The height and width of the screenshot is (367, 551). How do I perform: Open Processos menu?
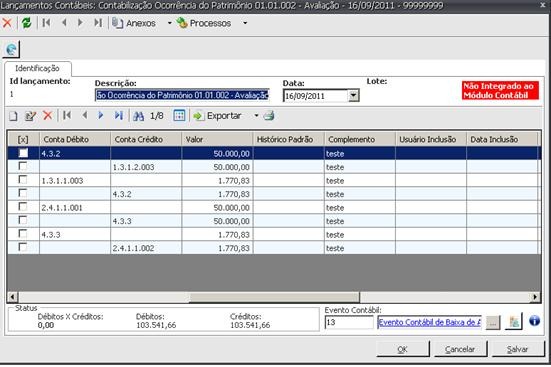point(204,23)
